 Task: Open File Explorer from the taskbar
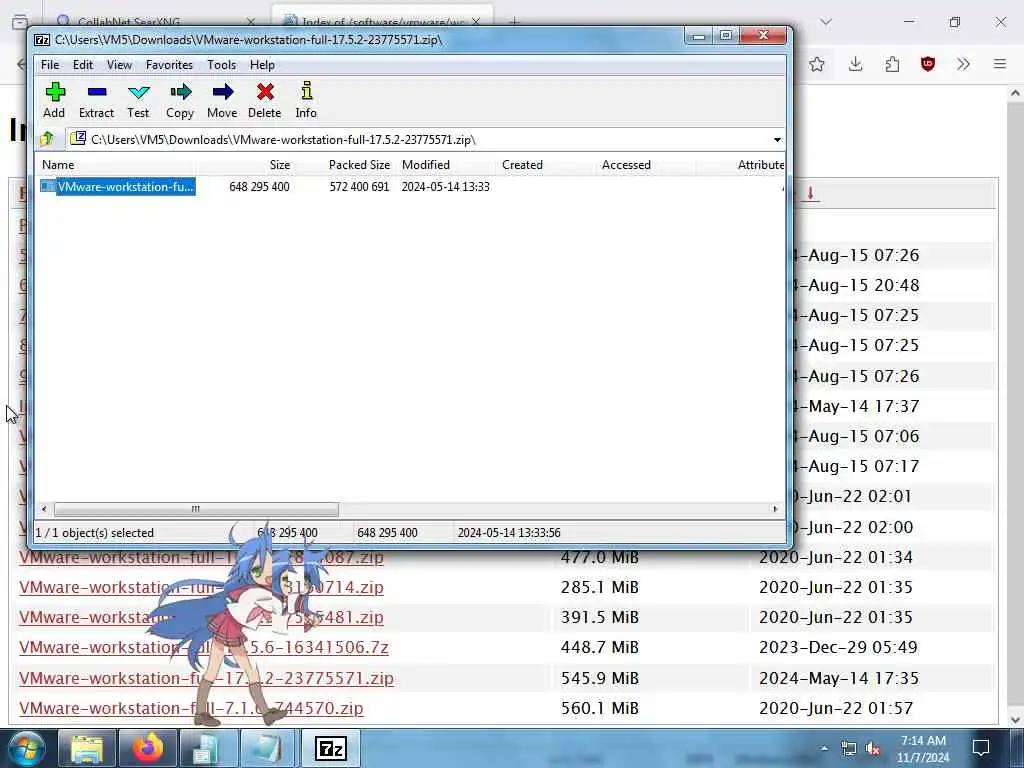point(87,749)
